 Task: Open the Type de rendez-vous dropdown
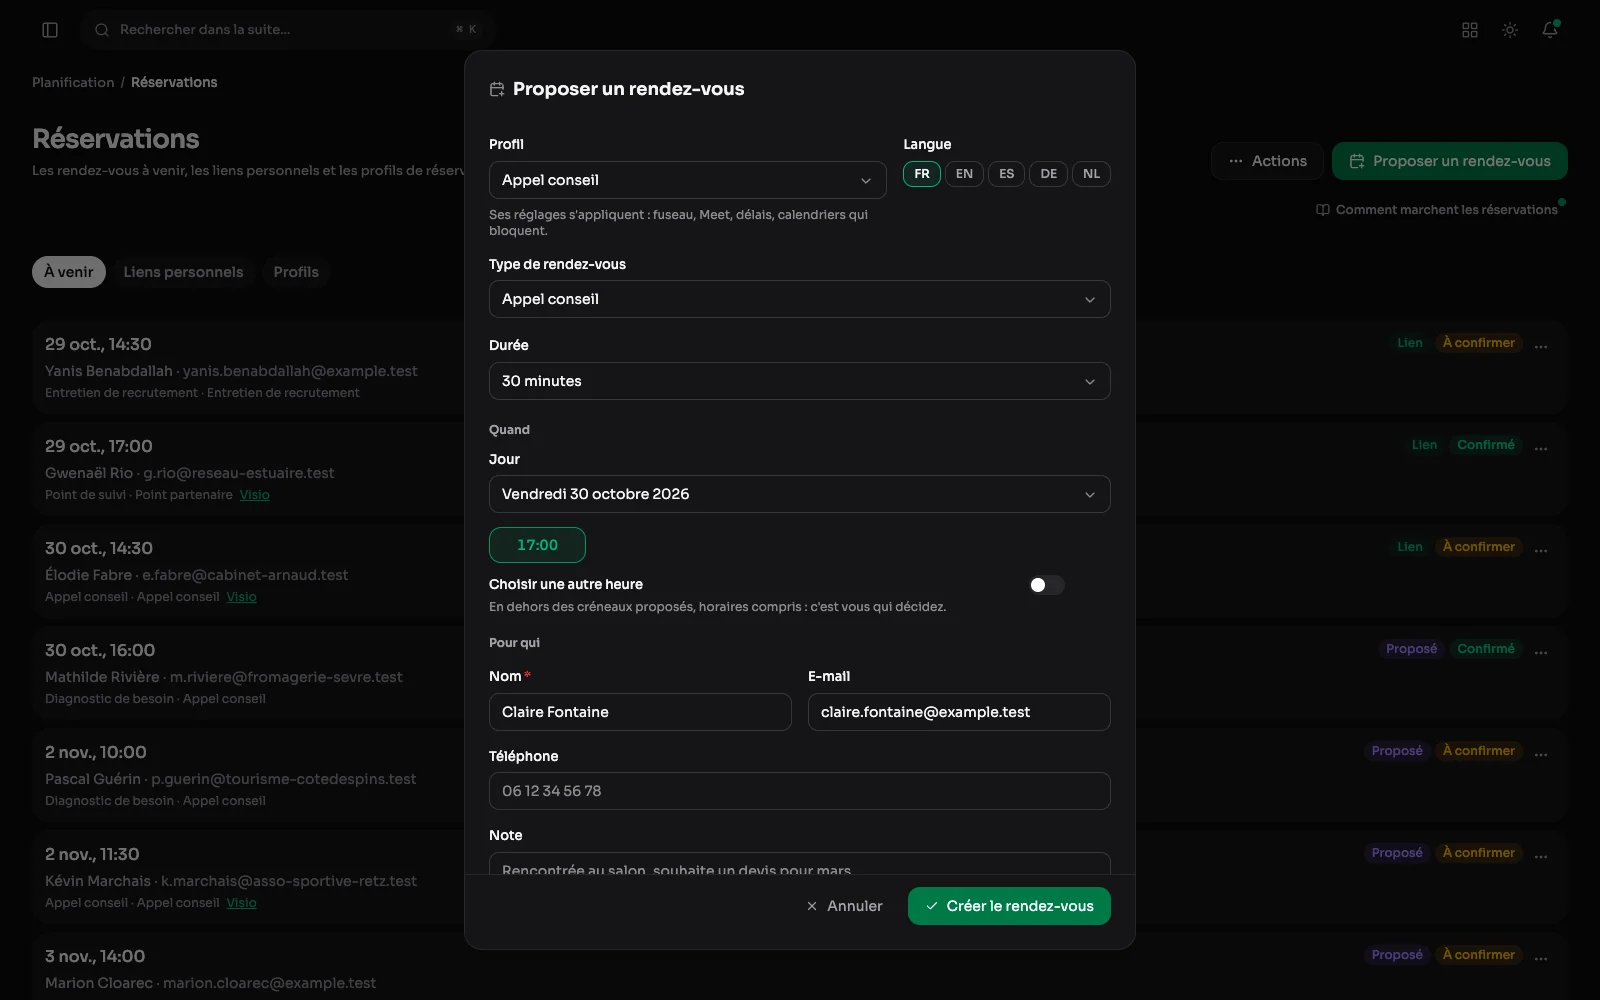pyautogui.click(x=800, y=299)
